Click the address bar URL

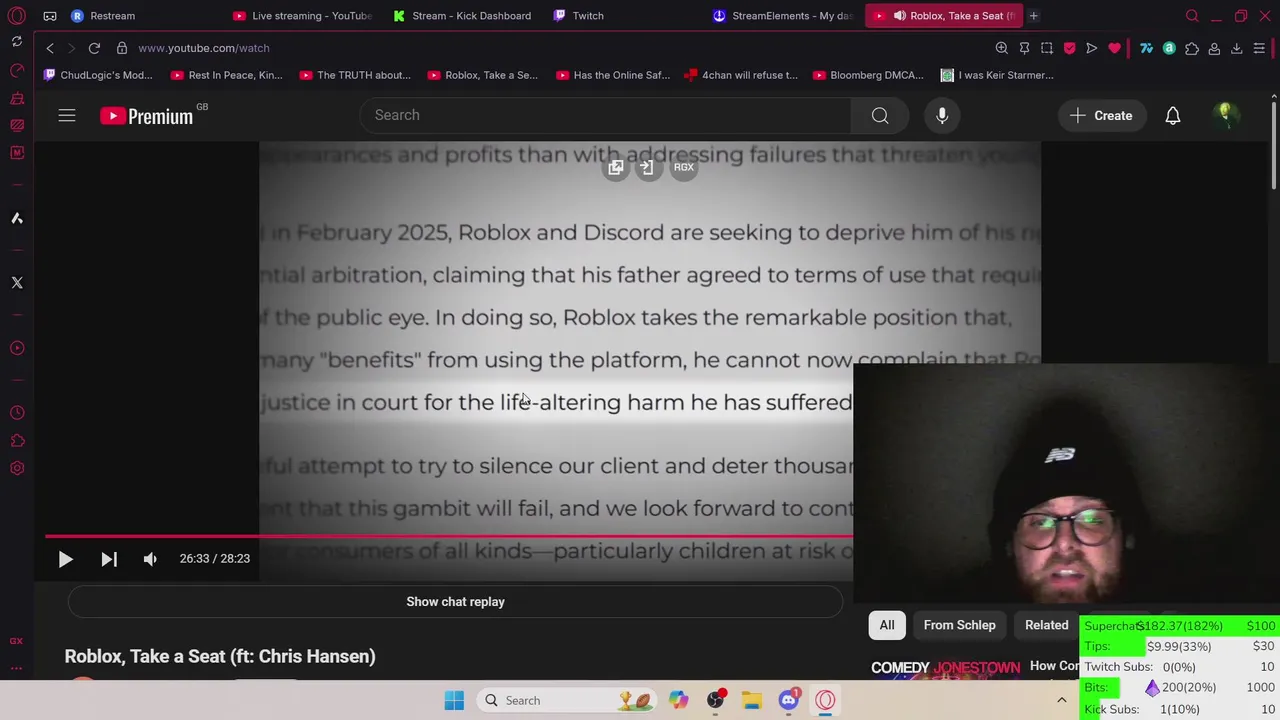pos(204,48)
